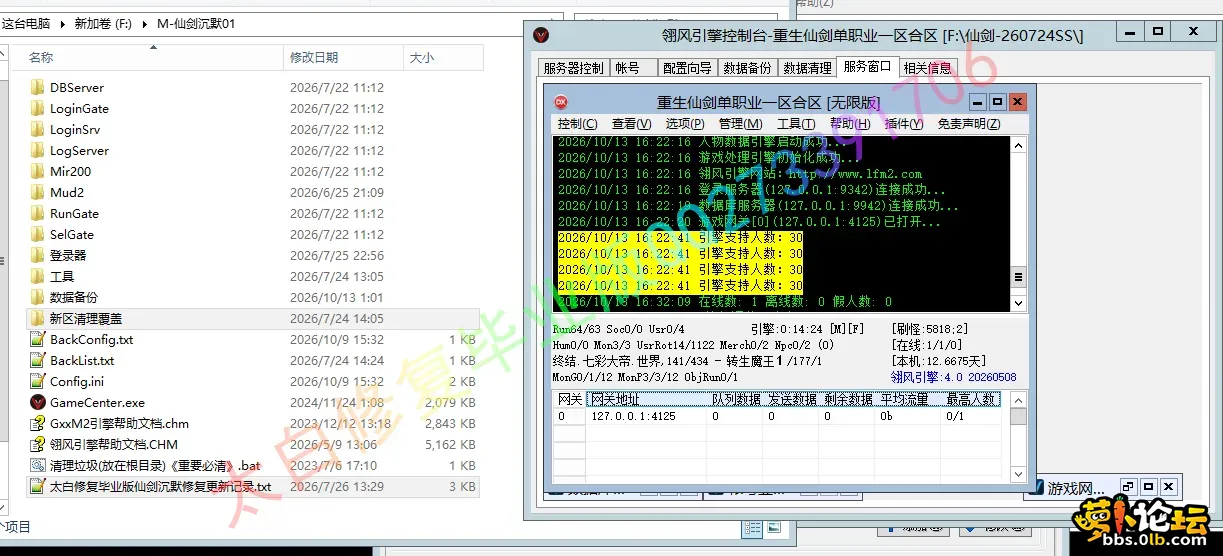Select the RunGate folder icon
Image resolution: width=1223 pixels, height=556 pixels.
pyautogui.click(x=37, y=214)
